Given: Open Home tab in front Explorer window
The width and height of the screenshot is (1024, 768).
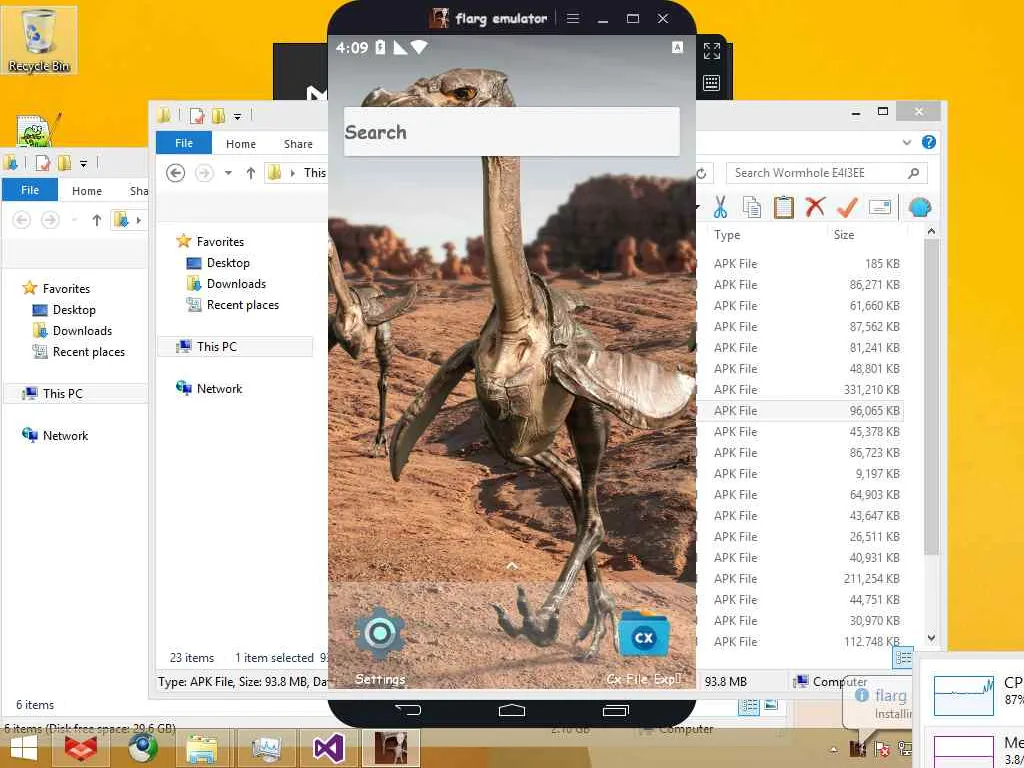Looking at the screenshot, I should click(241, 144).
